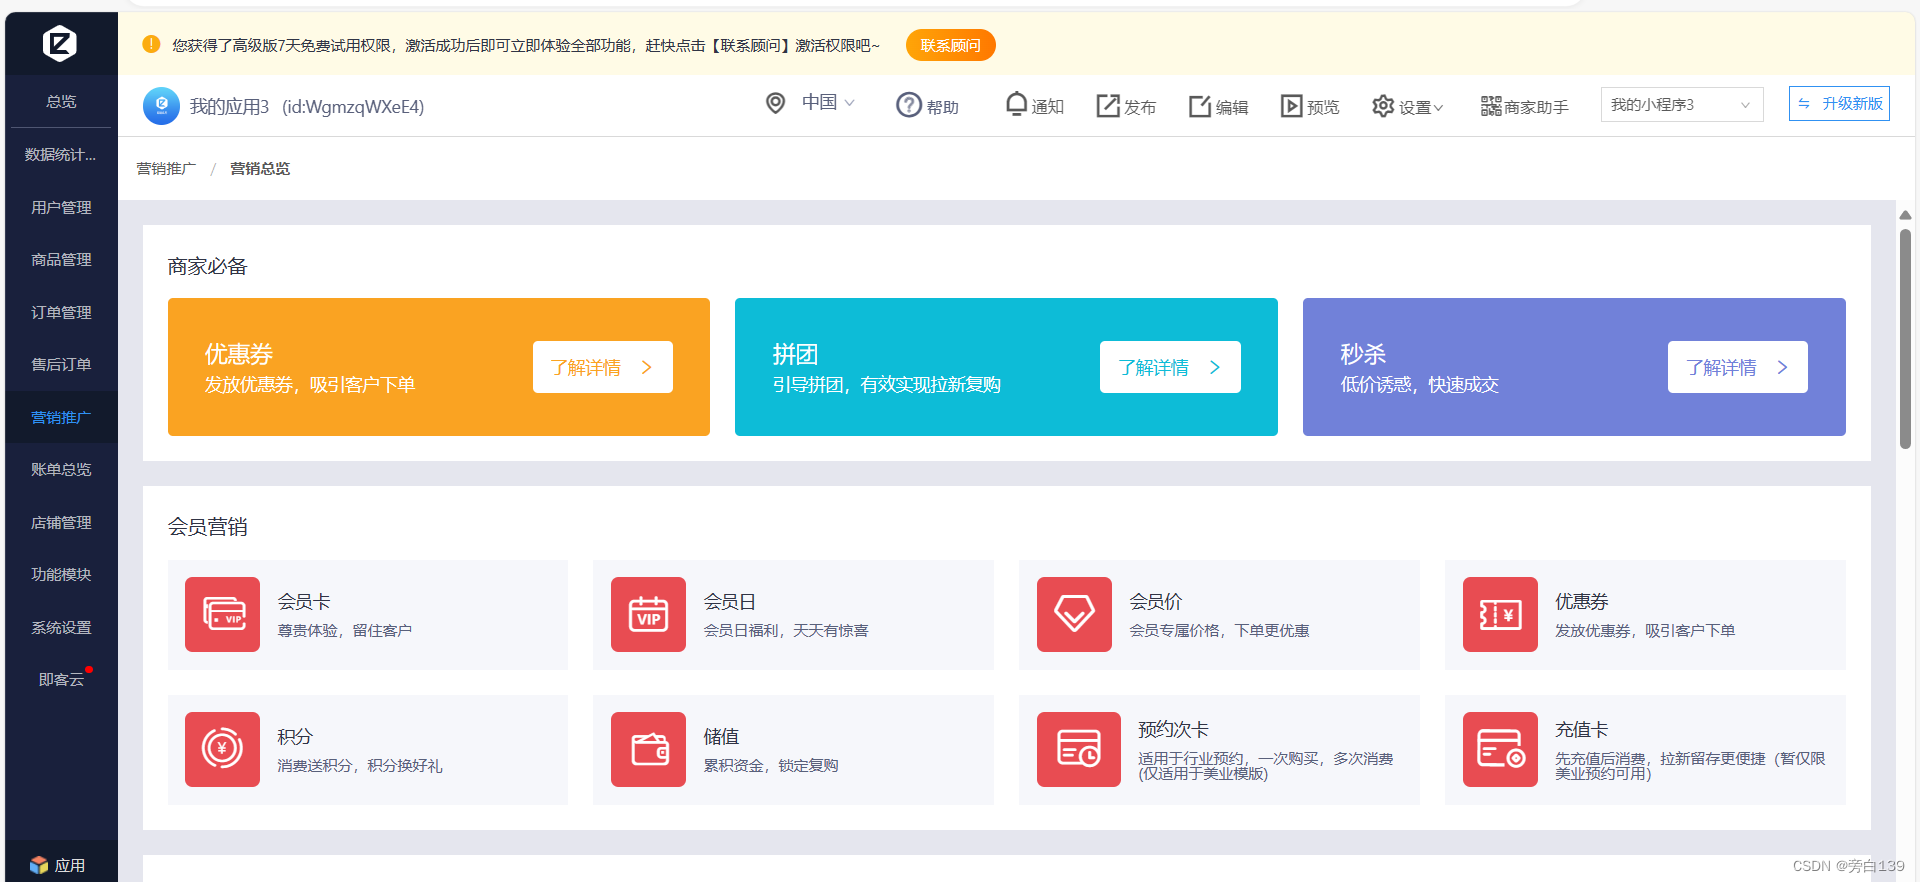
Task: Click the swap icon in 升级新版 button
Action: 1804,104
